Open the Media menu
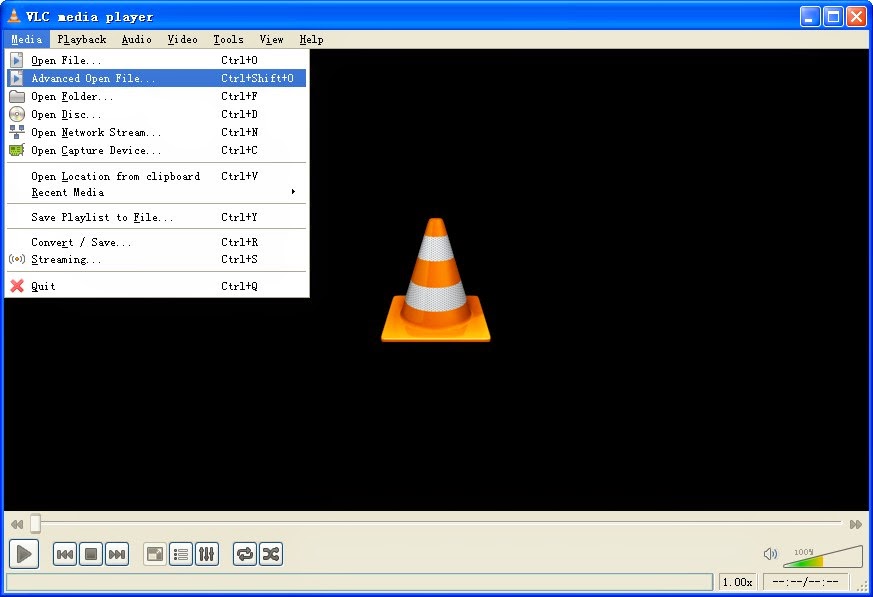This screenshot has height=597, width=873. point(27,40)
